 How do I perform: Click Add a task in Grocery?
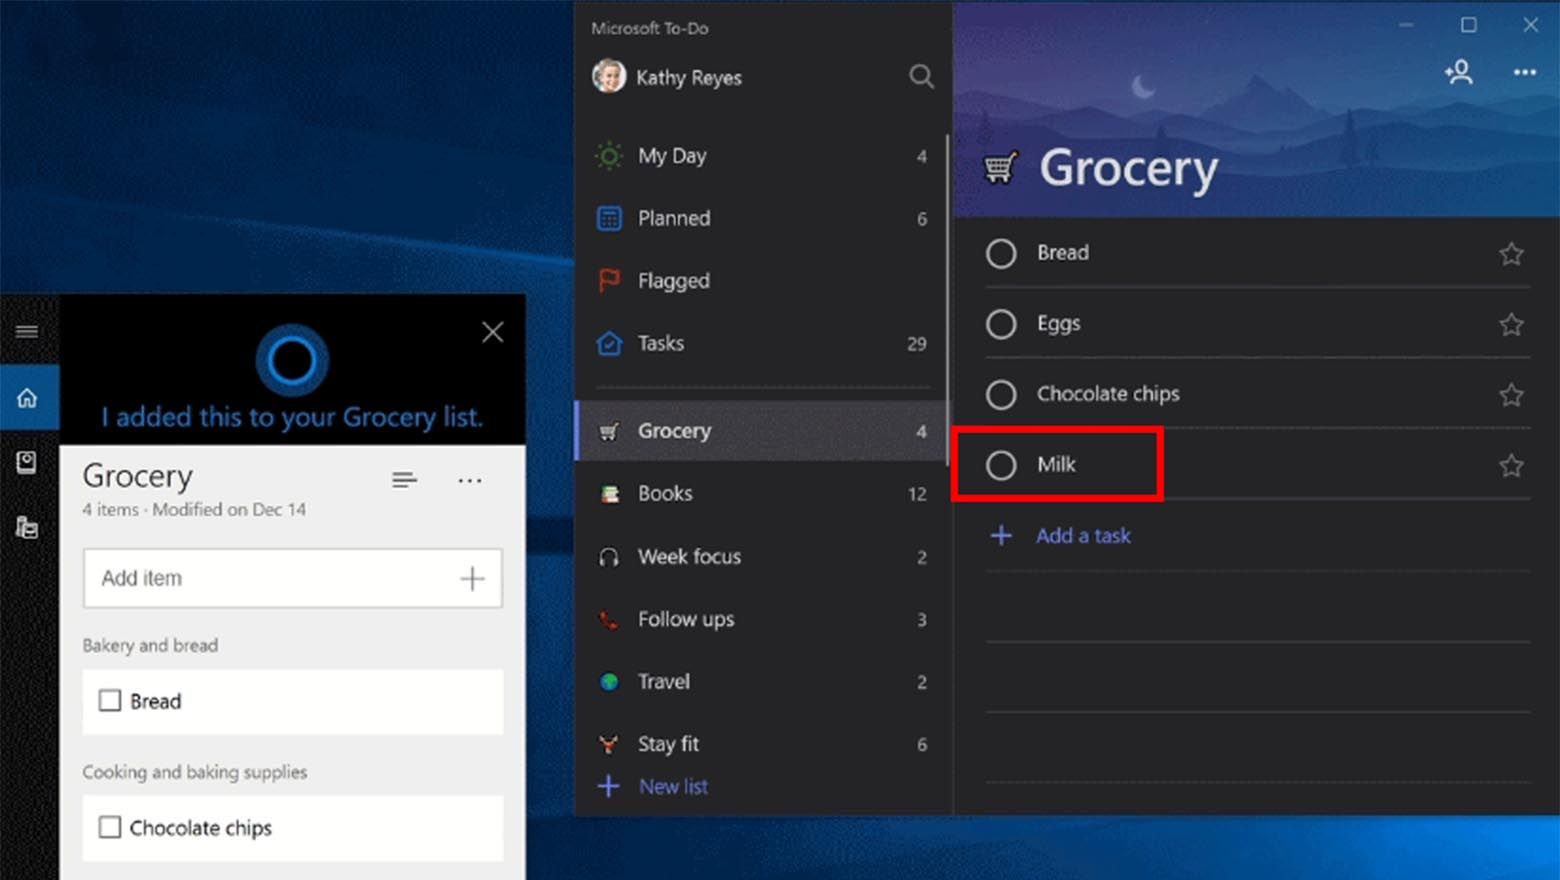coord(1060,536)
